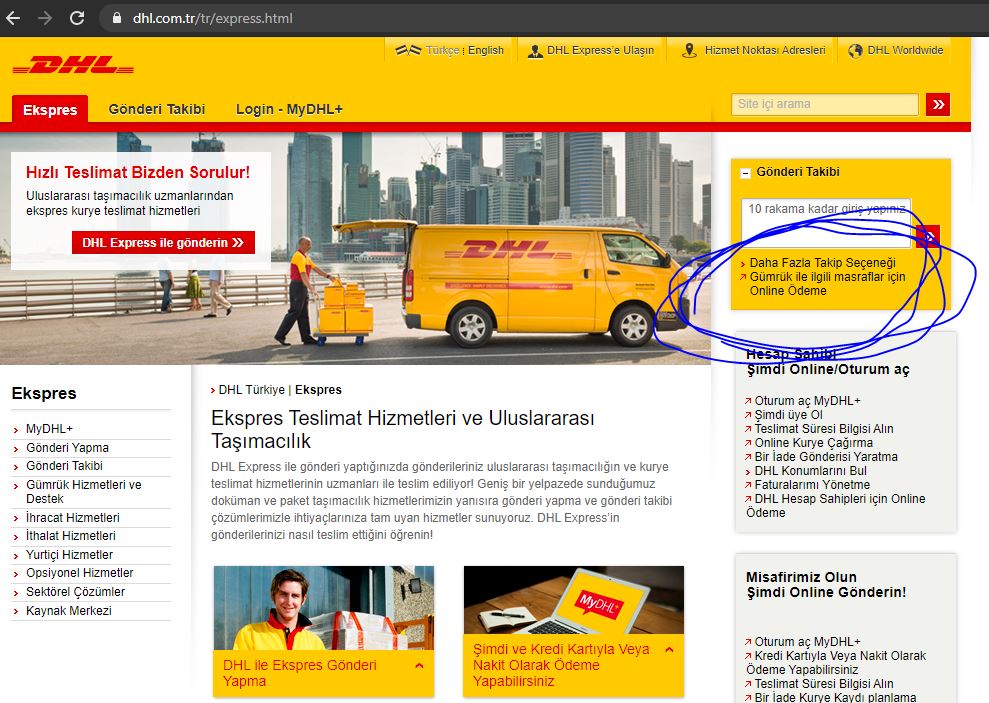Open Gümrük Hizmetleri ve Destek in sidebar
989x703 pixels.
coord(84,492)
